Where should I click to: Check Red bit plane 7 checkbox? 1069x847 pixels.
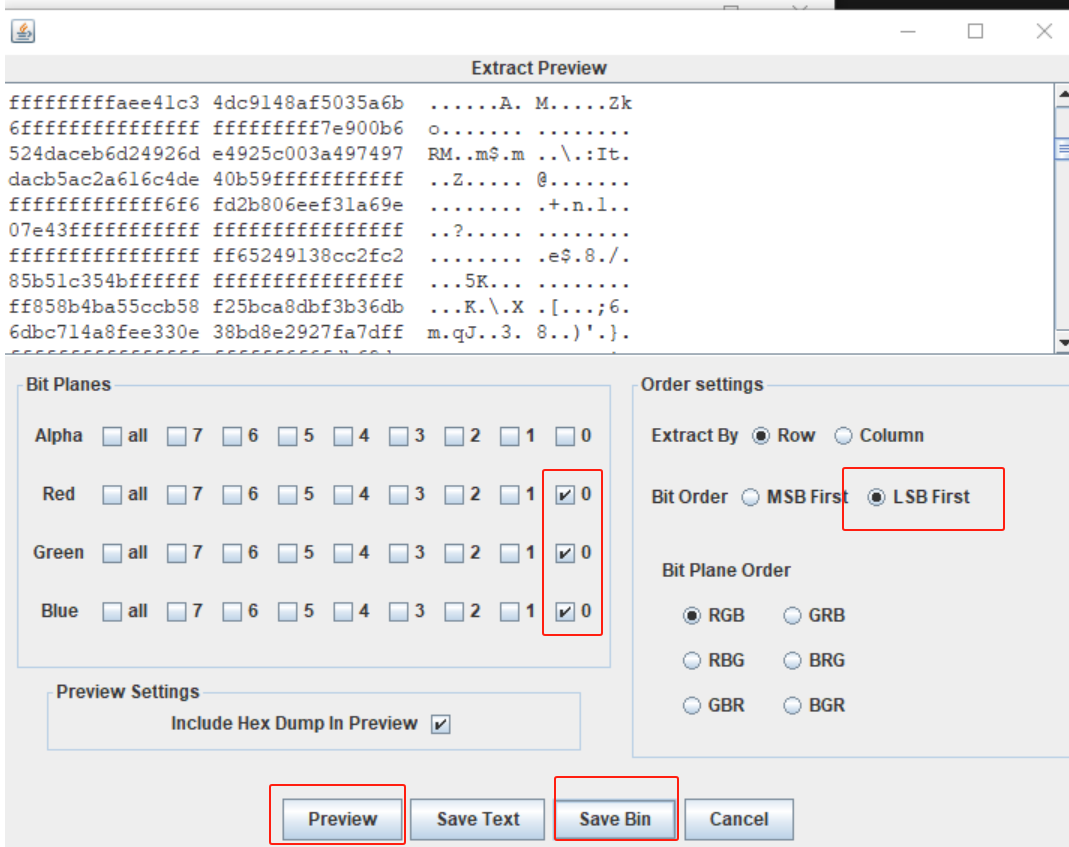click(x=177, y=494)
